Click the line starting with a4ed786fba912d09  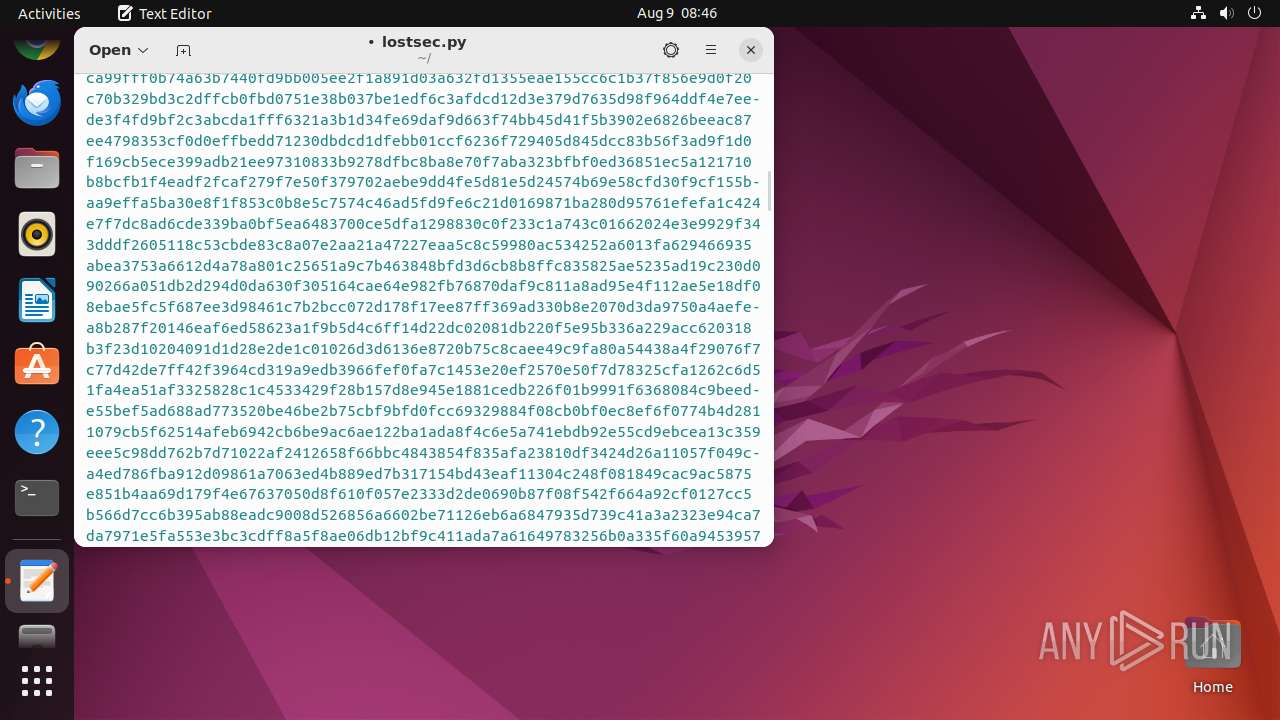[x=419, y=474]
